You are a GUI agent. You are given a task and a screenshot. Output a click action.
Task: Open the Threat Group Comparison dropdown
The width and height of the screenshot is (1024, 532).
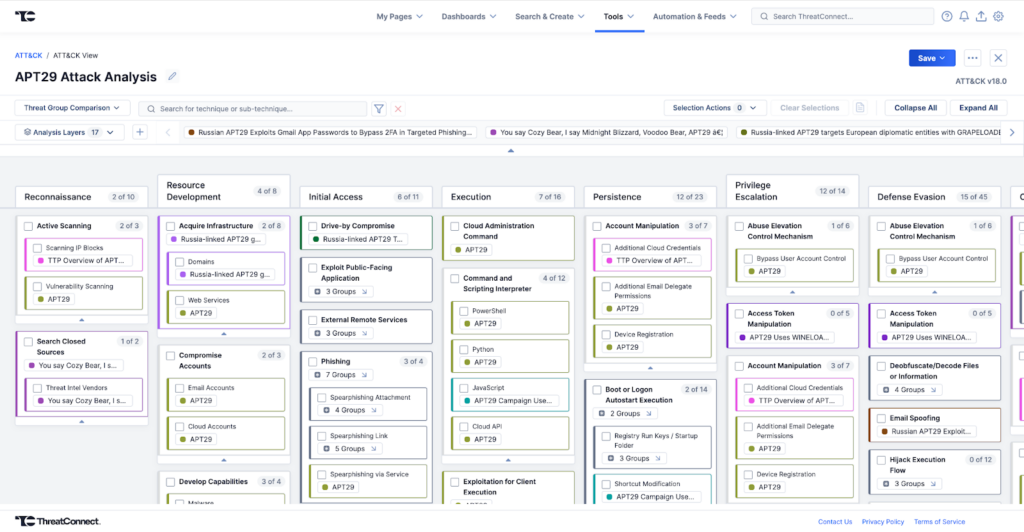72,108
